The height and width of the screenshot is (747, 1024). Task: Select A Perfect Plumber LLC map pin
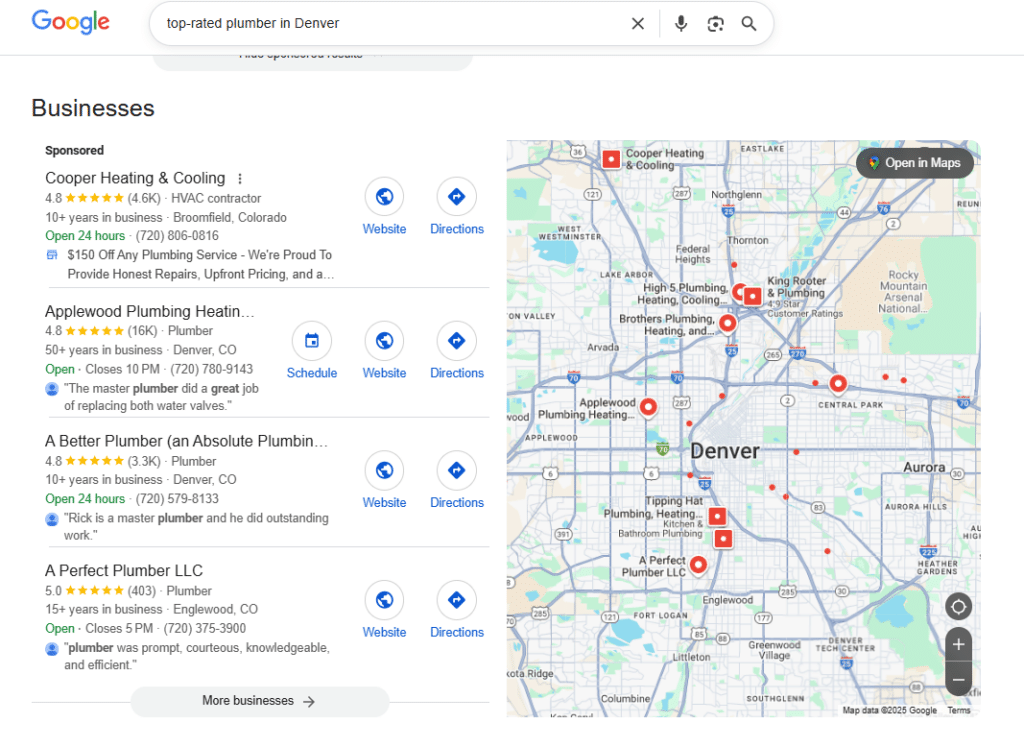pyautogui.click(x=698, y=564)
